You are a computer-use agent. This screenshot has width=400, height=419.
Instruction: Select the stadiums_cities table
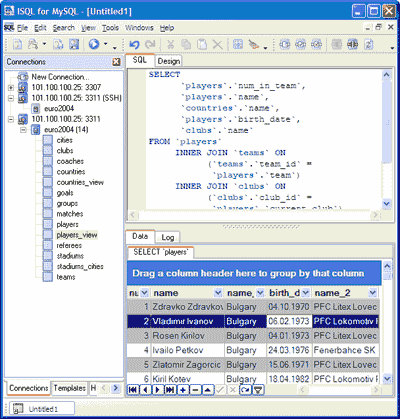[80, 266]
